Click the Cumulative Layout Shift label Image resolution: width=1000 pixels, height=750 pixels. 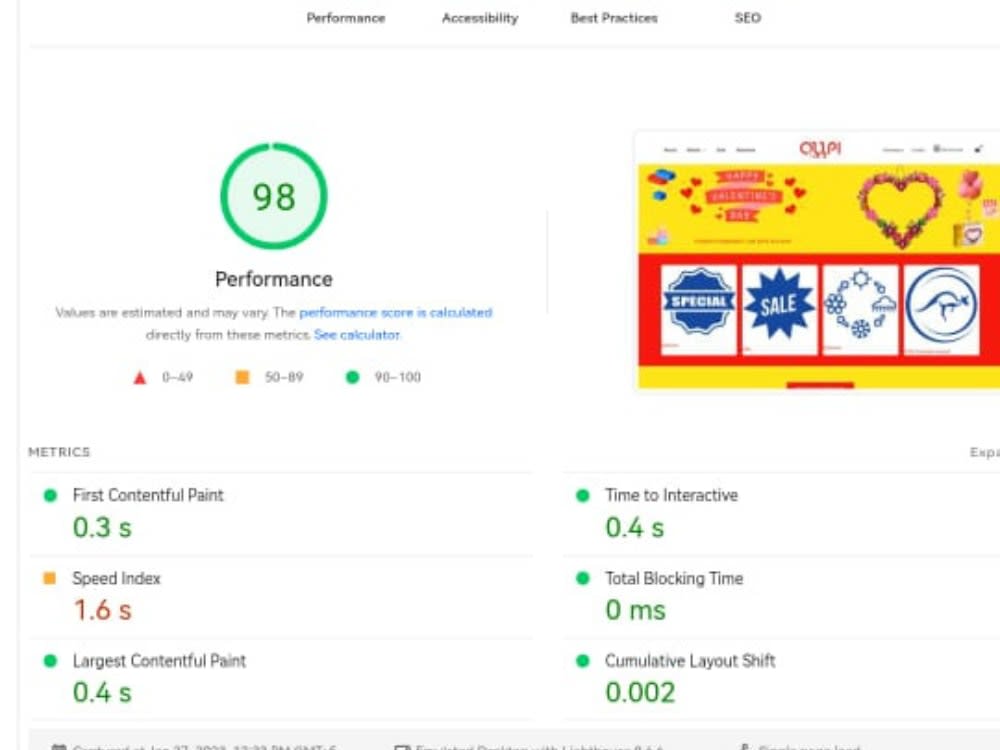(x=690, y=661)
